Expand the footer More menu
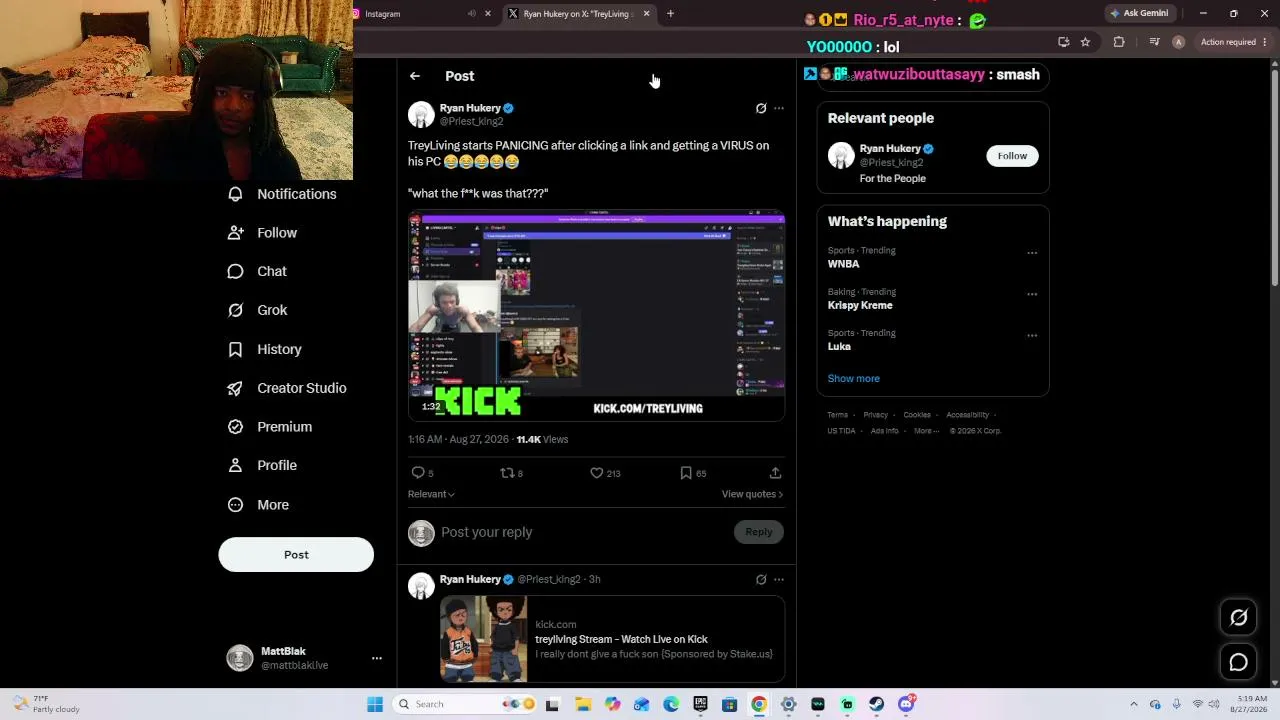Viewport: 1280px width, 720px height. pos(924,431)
